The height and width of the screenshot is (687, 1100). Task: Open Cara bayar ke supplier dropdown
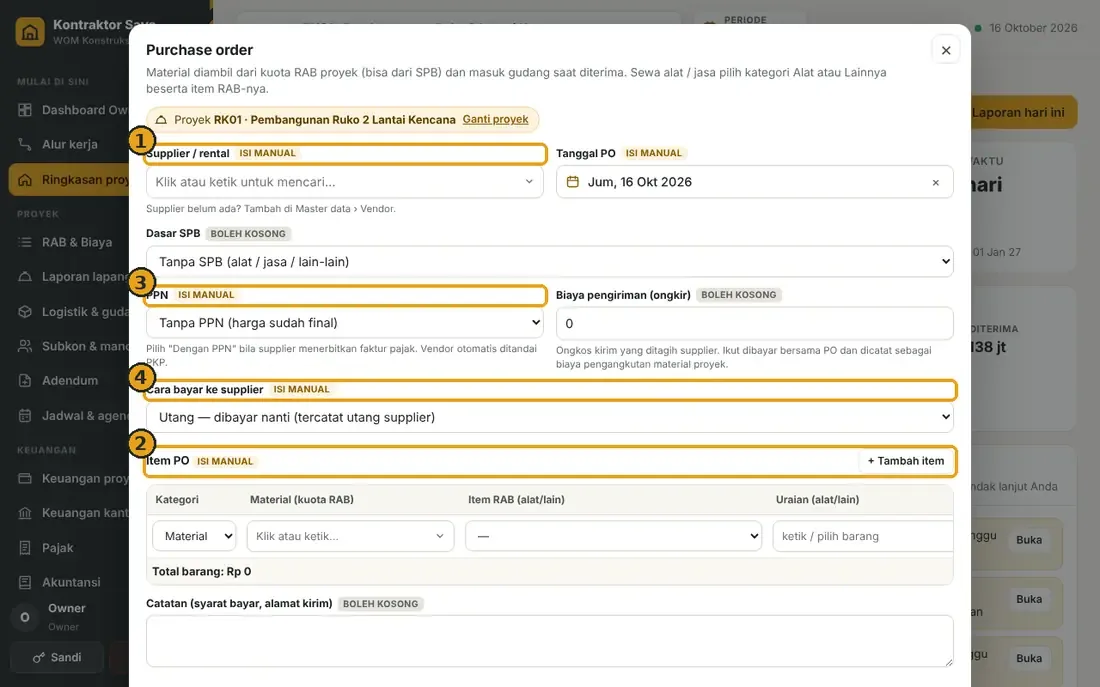pos(549,418)
